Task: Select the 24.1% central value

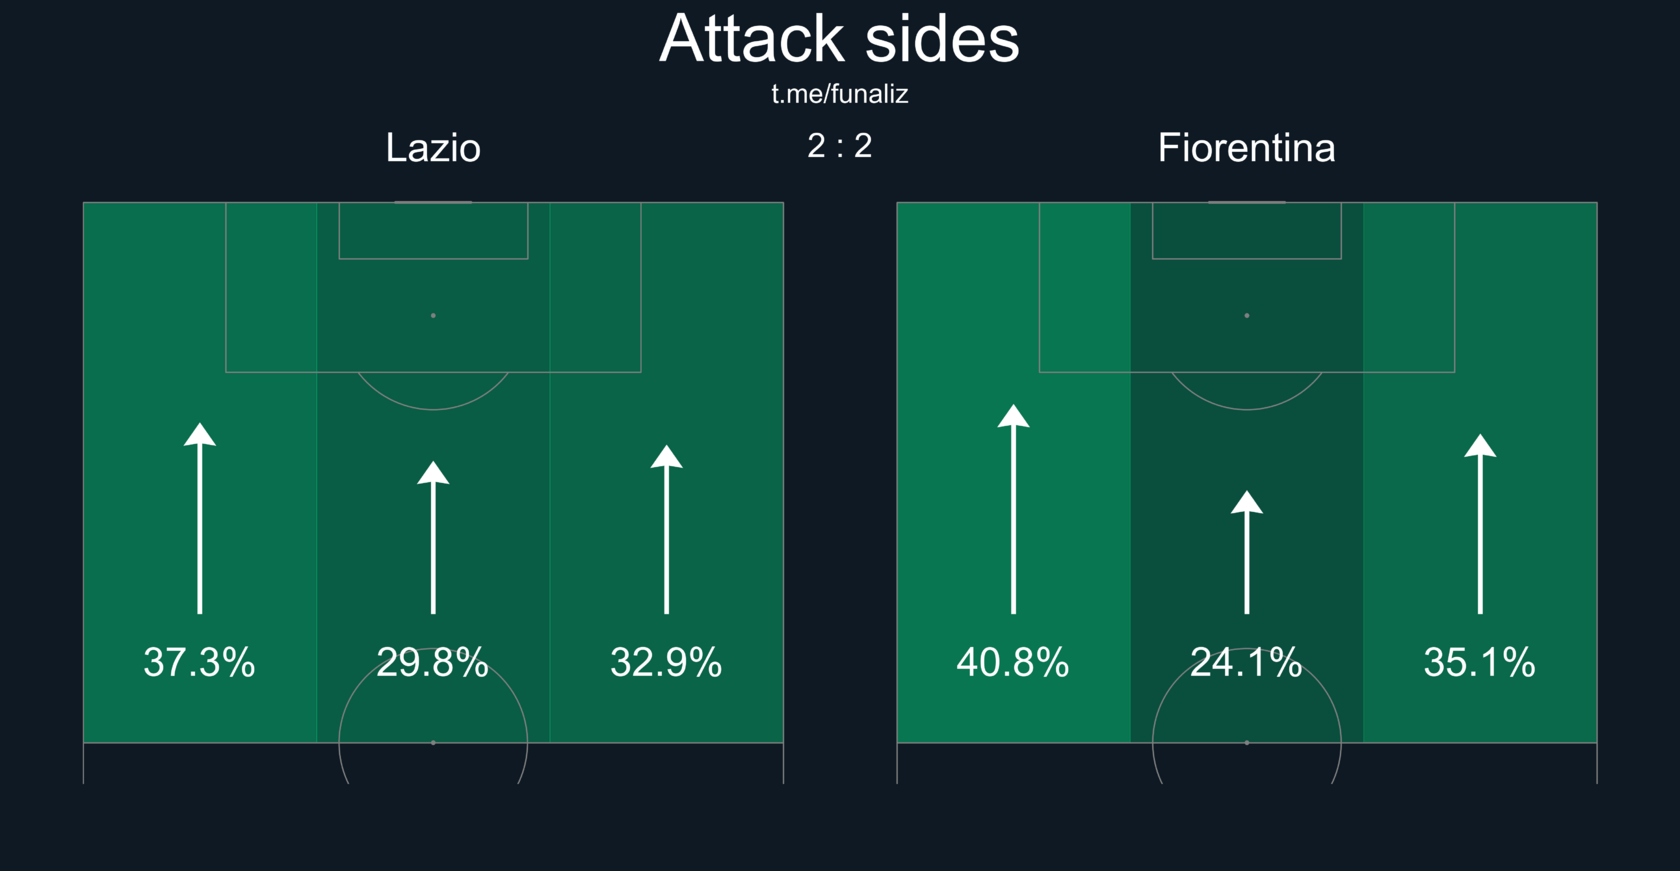Action: [1246, 662]
